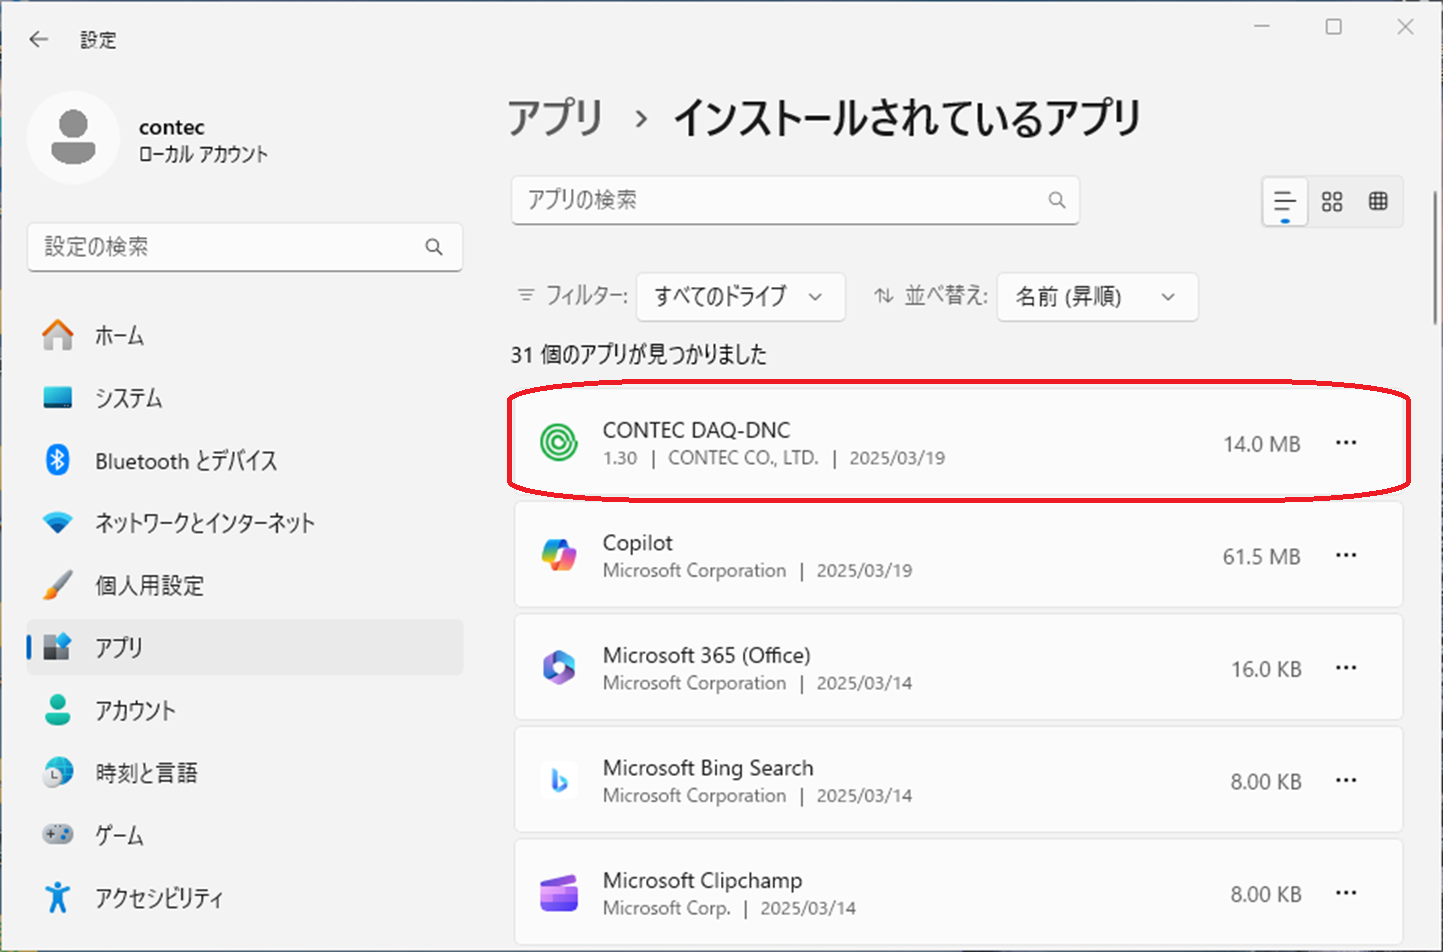Screen dimensions: 1443x952
Task: Click the Copilot app name text
Action: [x=637, y=543]
